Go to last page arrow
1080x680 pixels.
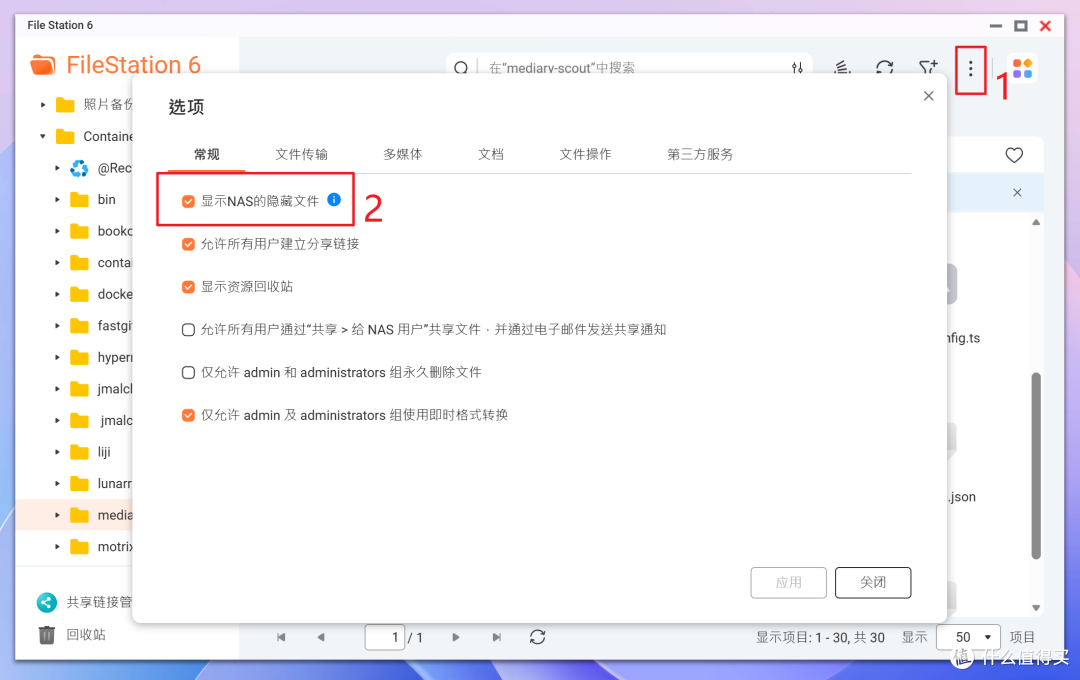click(497, 637)
